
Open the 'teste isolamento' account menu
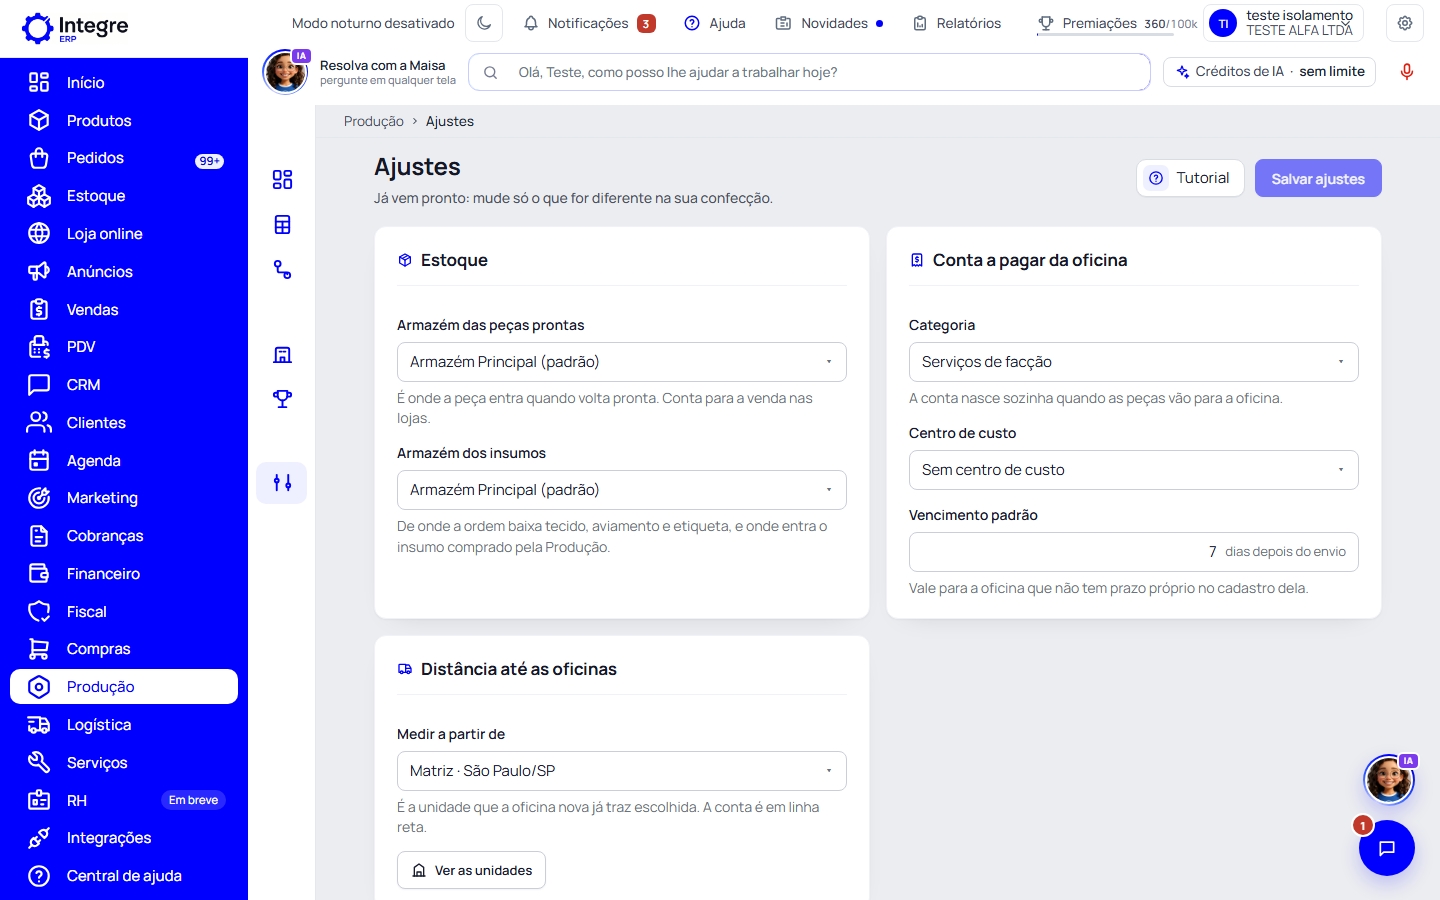1284,23
